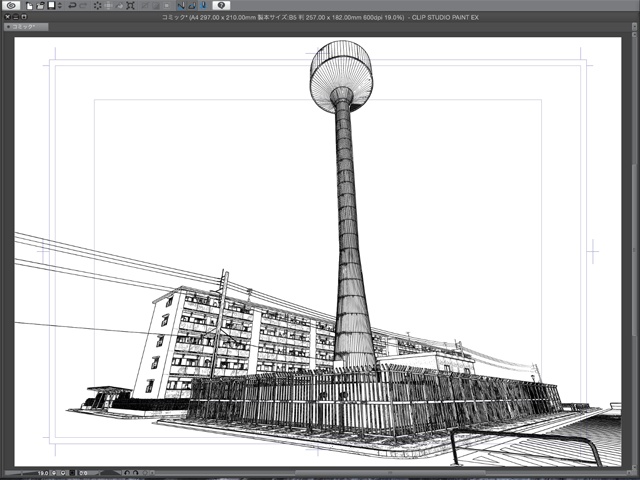
Task: Adjust the zoom slider in status bar
Action: tap(20, 473)
